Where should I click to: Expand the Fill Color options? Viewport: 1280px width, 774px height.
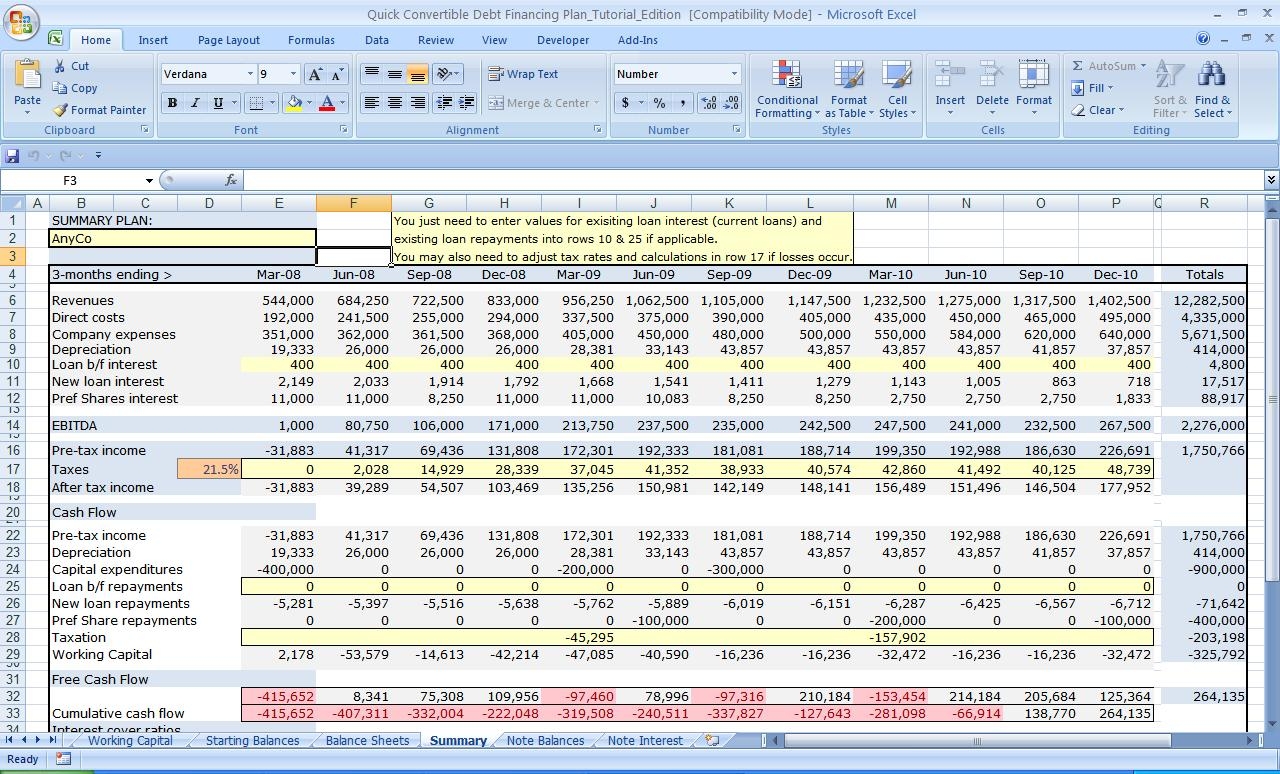click(x=308, y=102)
